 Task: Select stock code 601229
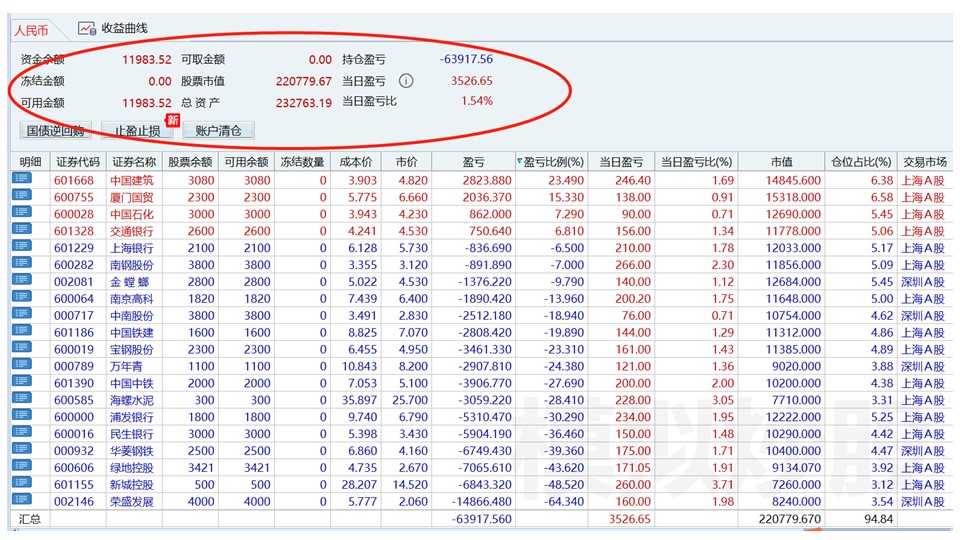tap(74, 248)
